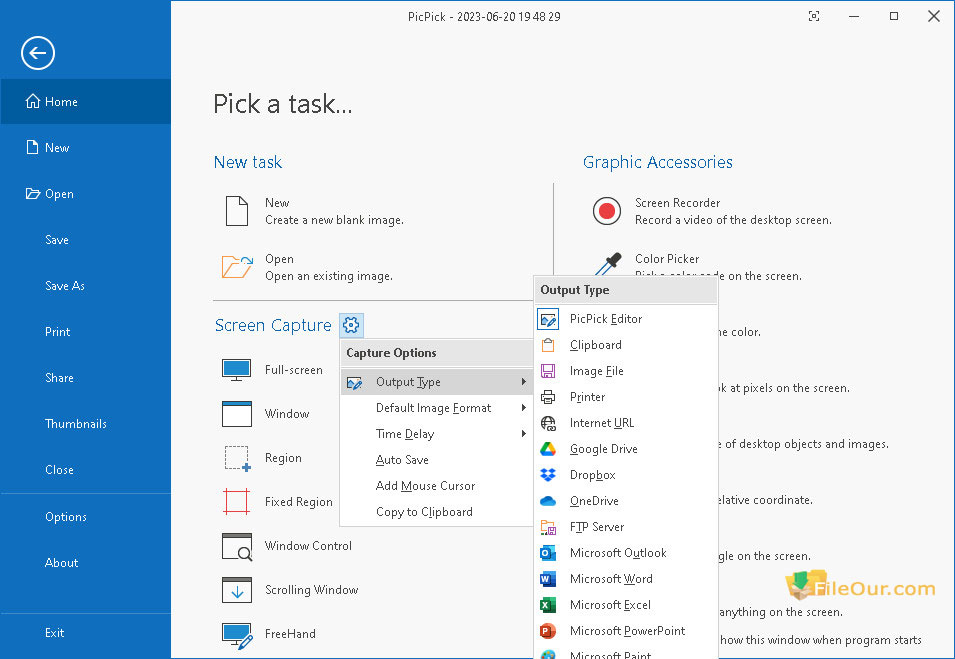
Task: Open Options in the sidebar
Action: (x=86, y=516)
